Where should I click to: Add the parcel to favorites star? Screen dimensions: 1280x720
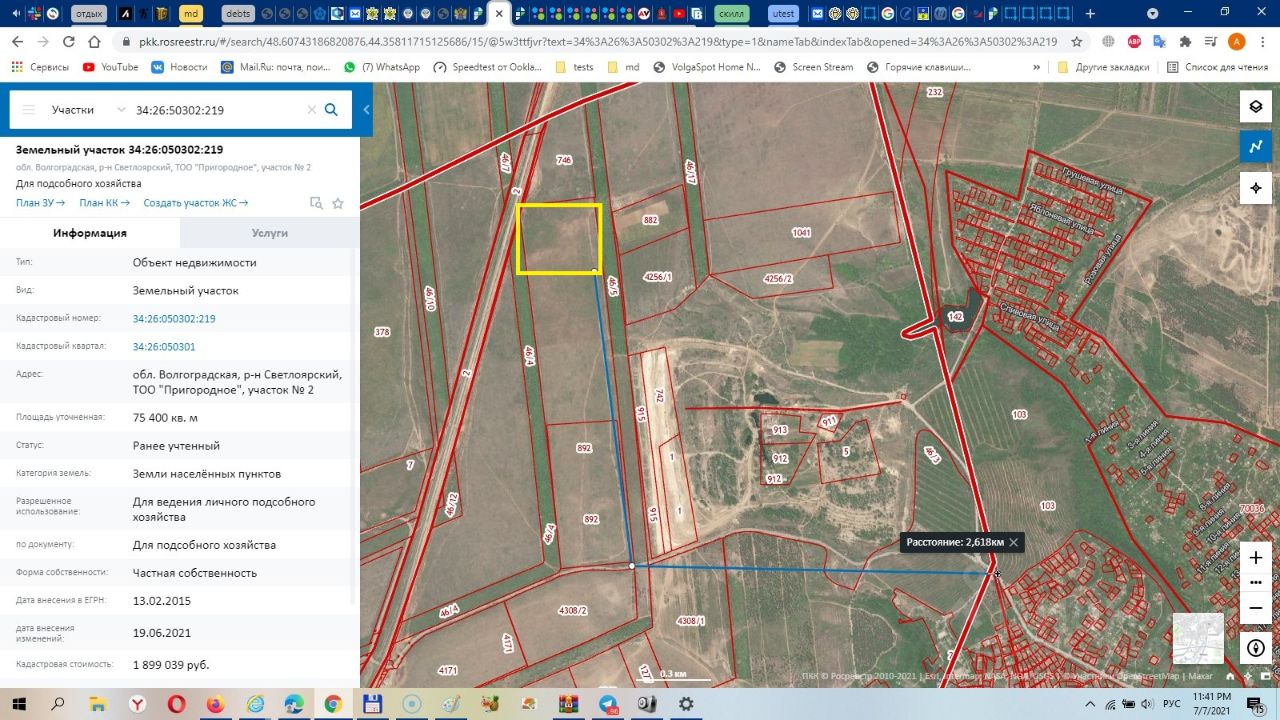(x=338, y=203)
